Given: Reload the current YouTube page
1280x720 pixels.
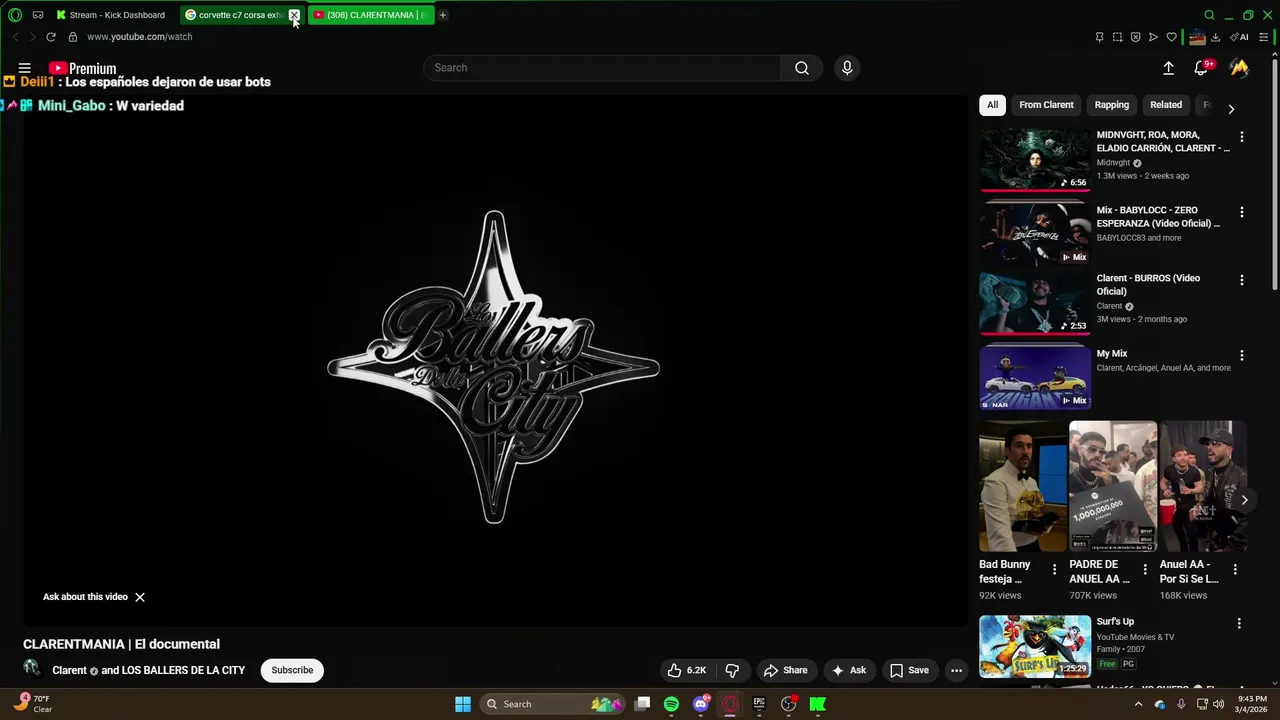Looking at the screenshot, I should (51, 37).
